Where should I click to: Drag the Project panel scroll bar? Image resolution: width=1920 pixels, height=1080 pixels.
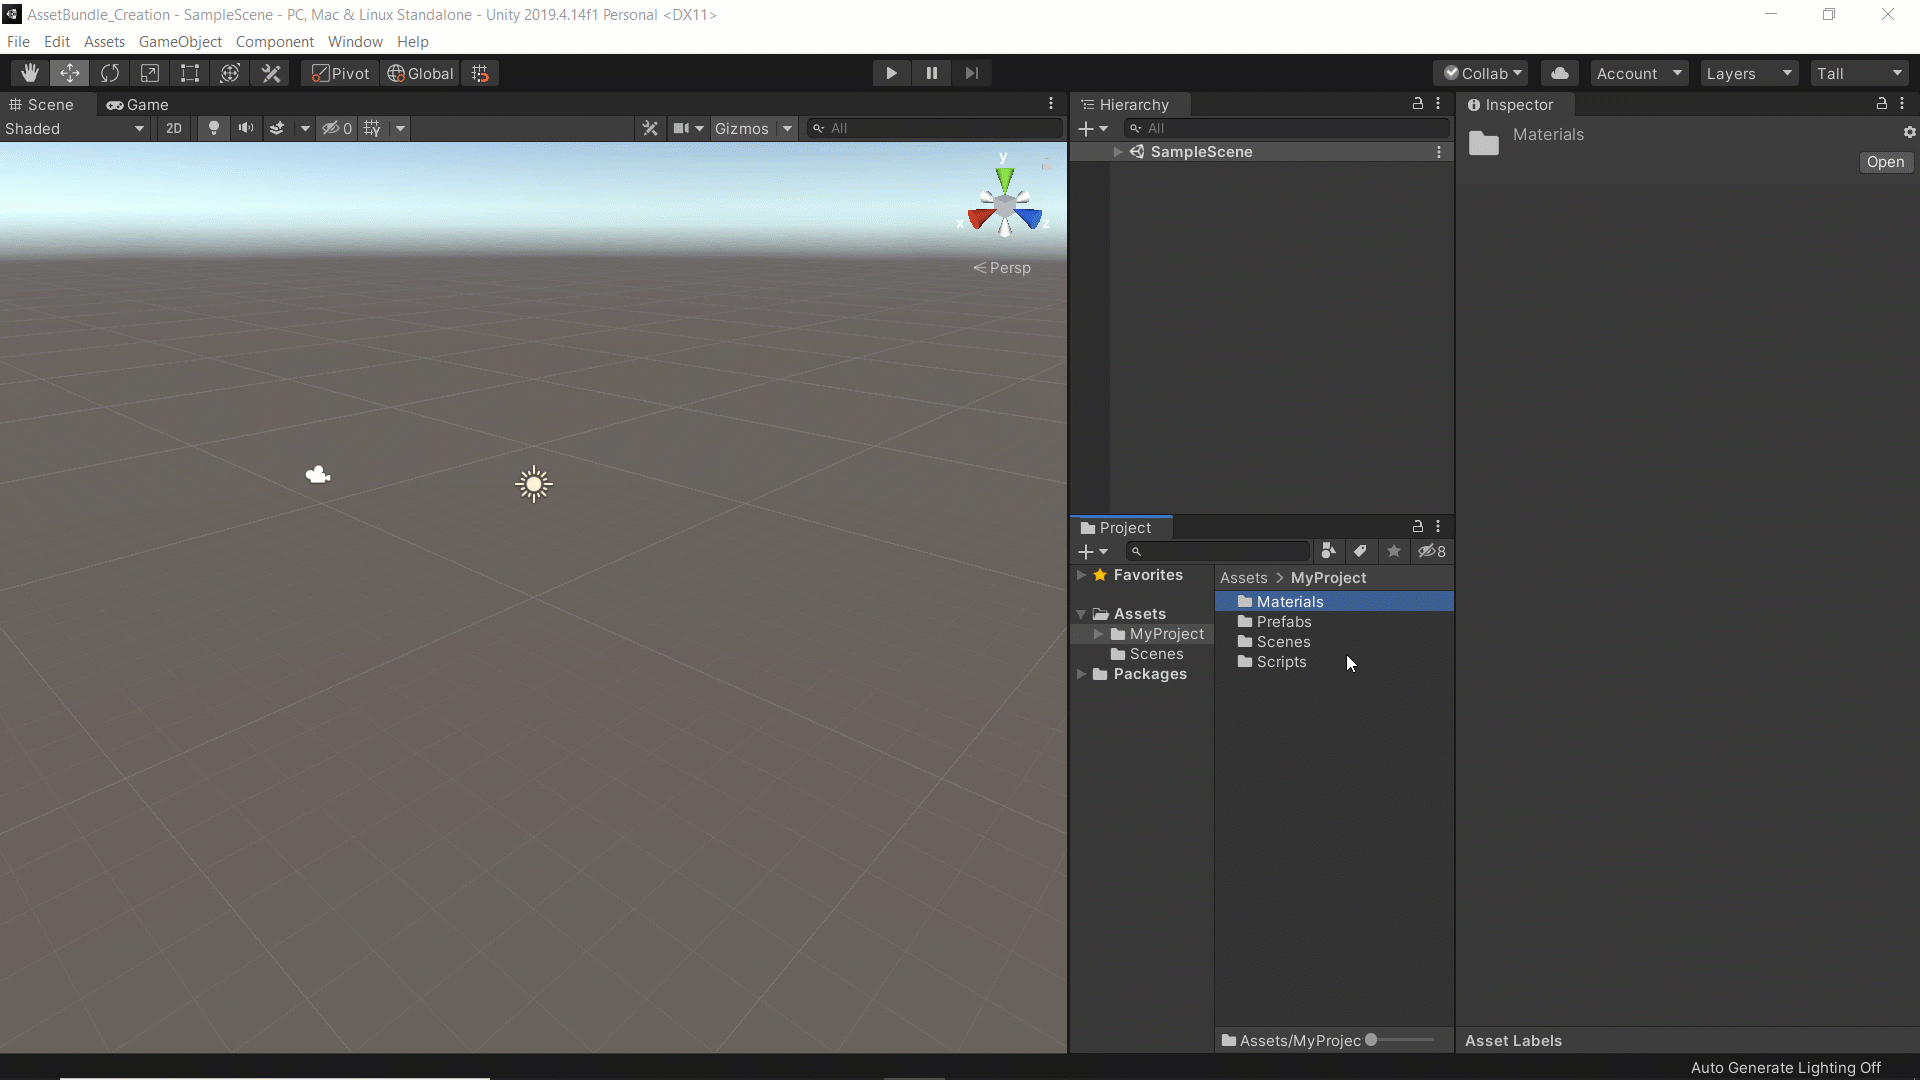[x=1377, y=1040]
